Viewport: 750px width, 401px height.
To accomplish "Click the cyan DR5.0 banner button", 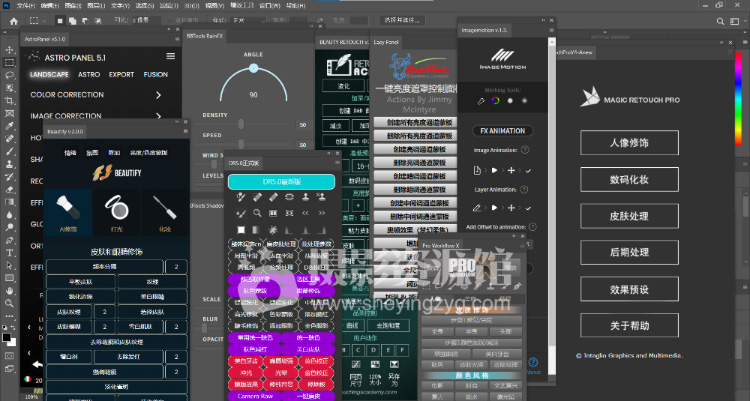I will tap(281, 182).
